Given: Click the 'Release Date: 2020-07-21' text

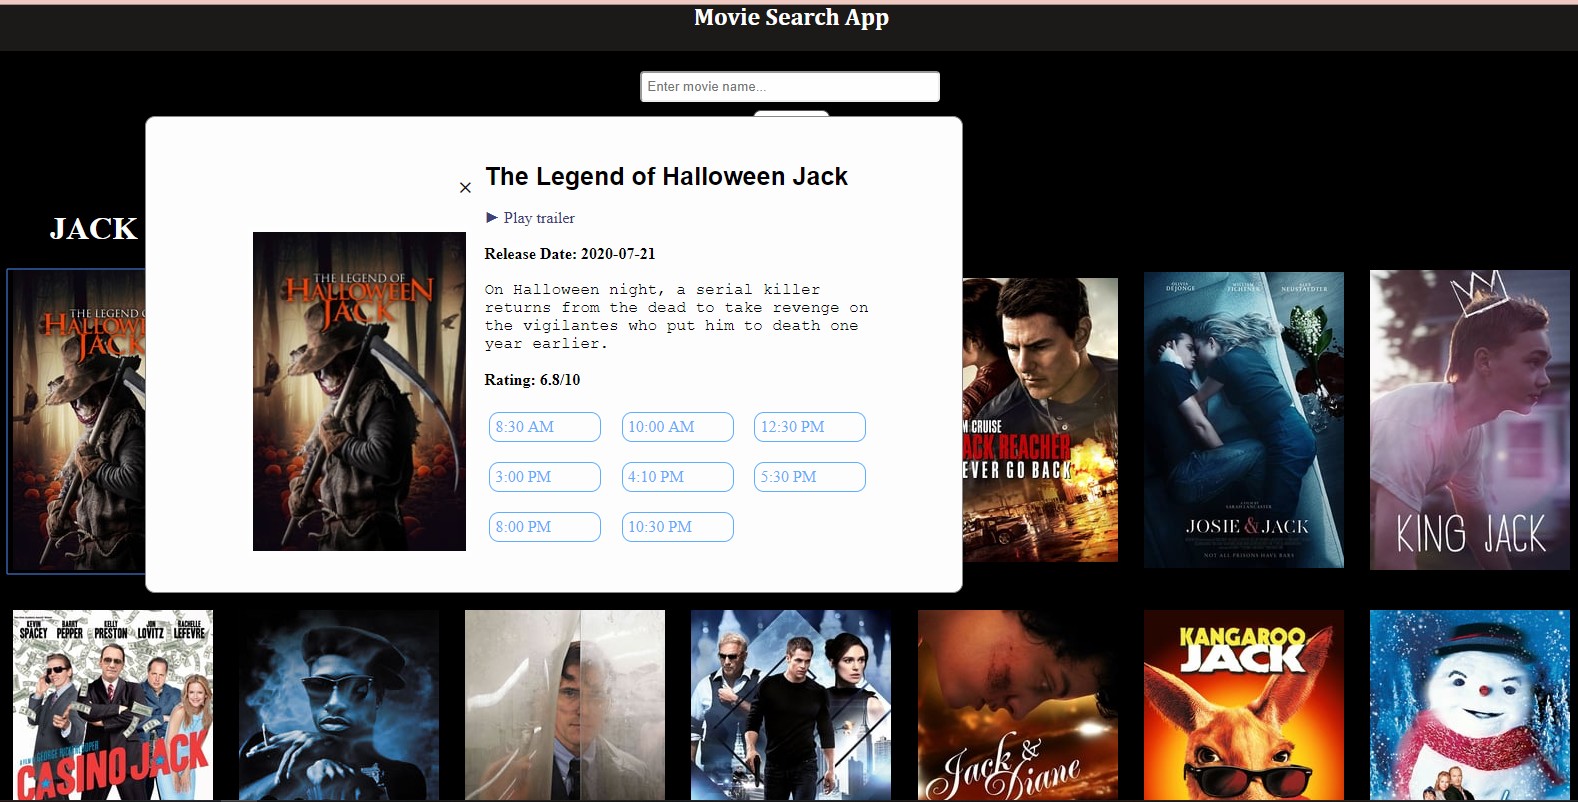Looking at the screenshot, I should [x=570, y=254].
